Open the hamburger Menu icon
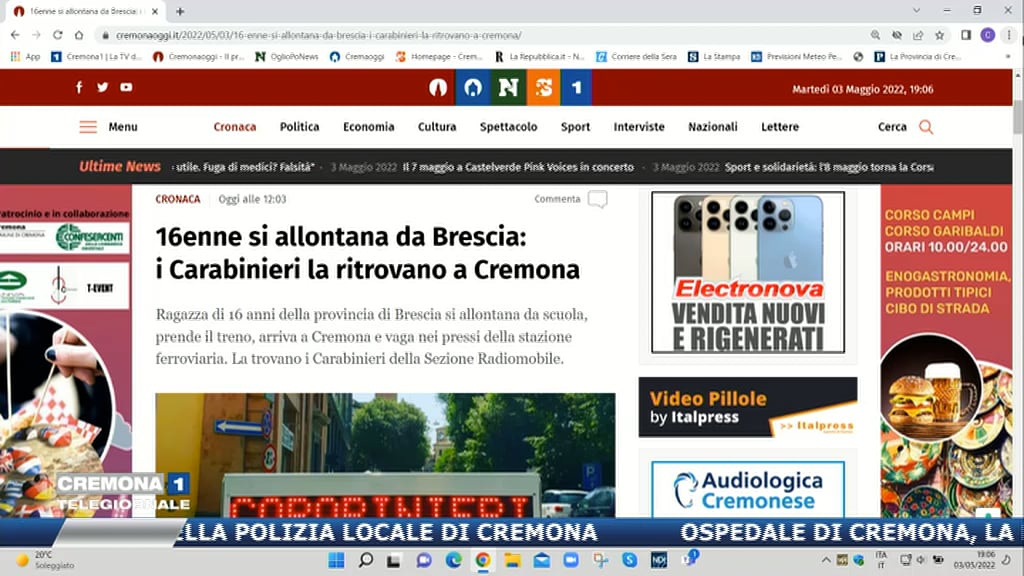 point(88,127)
